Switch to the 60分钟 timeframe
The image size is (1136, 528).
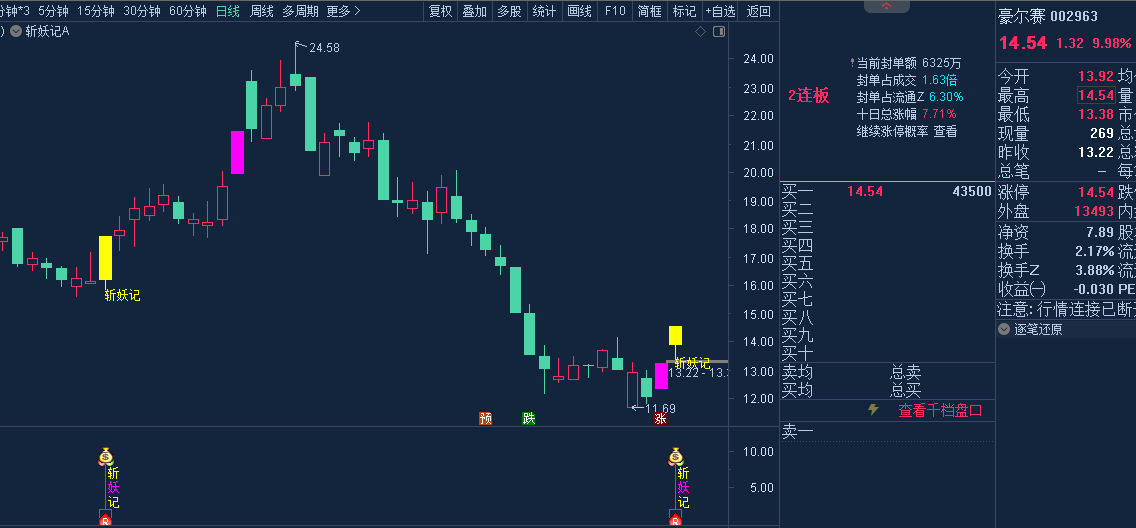pos(188,11)
